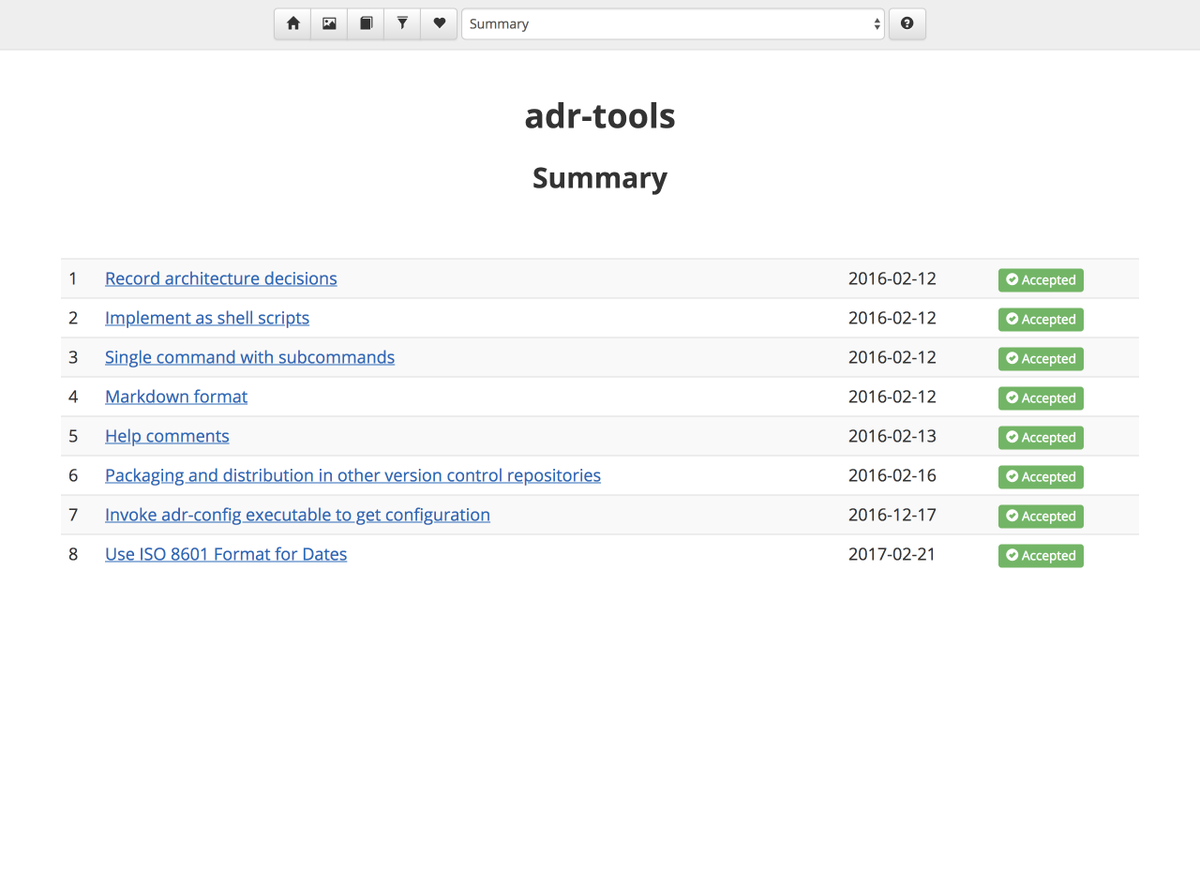This screenshot has height=870, width=1200.
Task: Open the book icon in toolbar
Action: click(366, 23)
